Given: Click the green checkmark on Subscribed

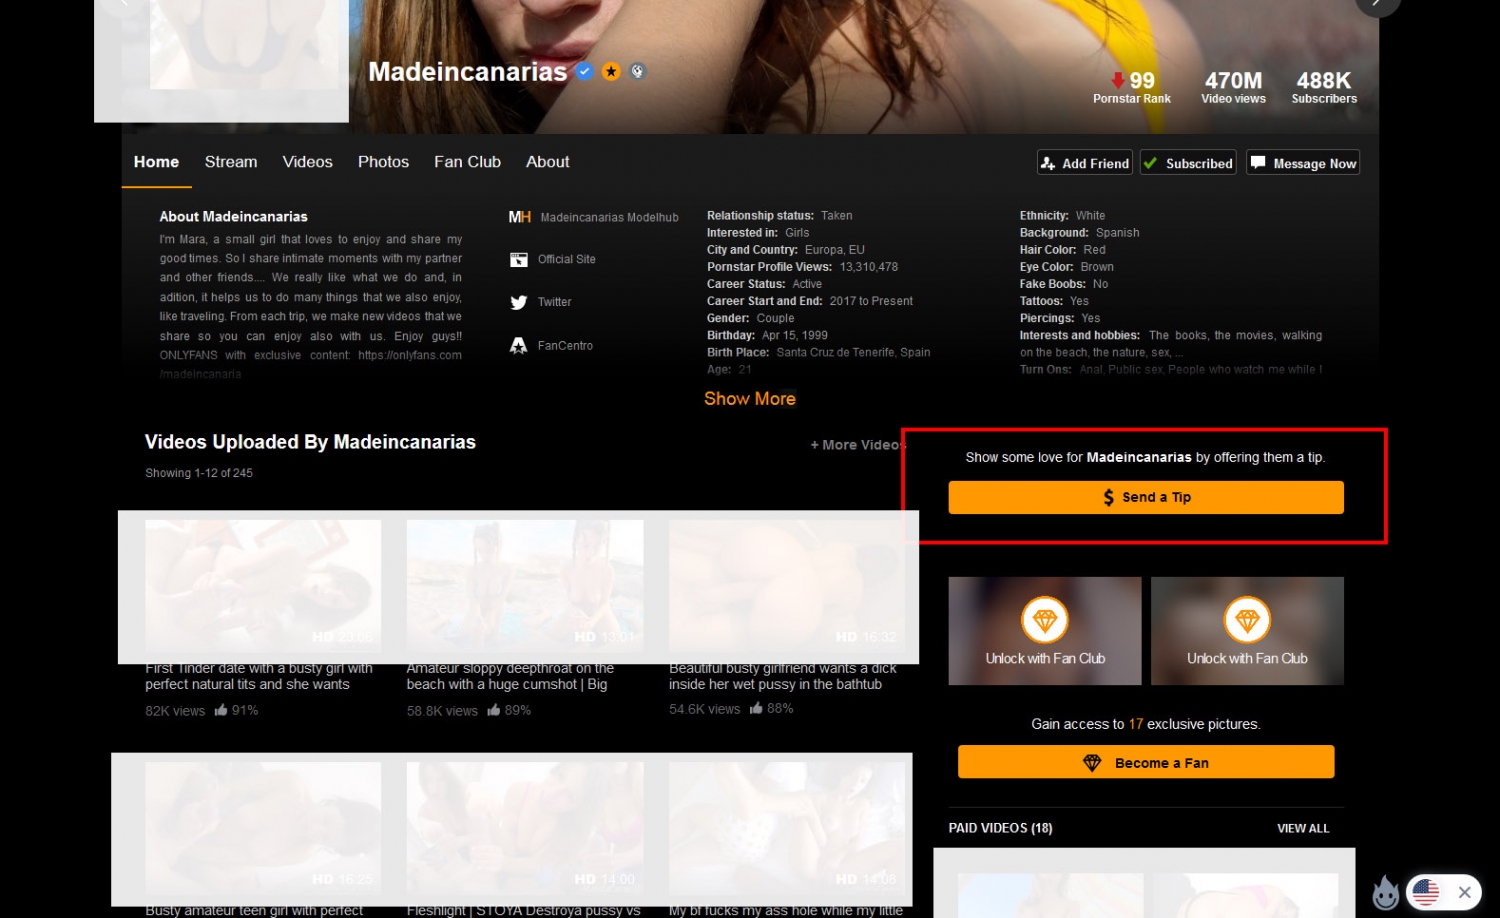Looking at the screenshot, I should (1151, 163).
